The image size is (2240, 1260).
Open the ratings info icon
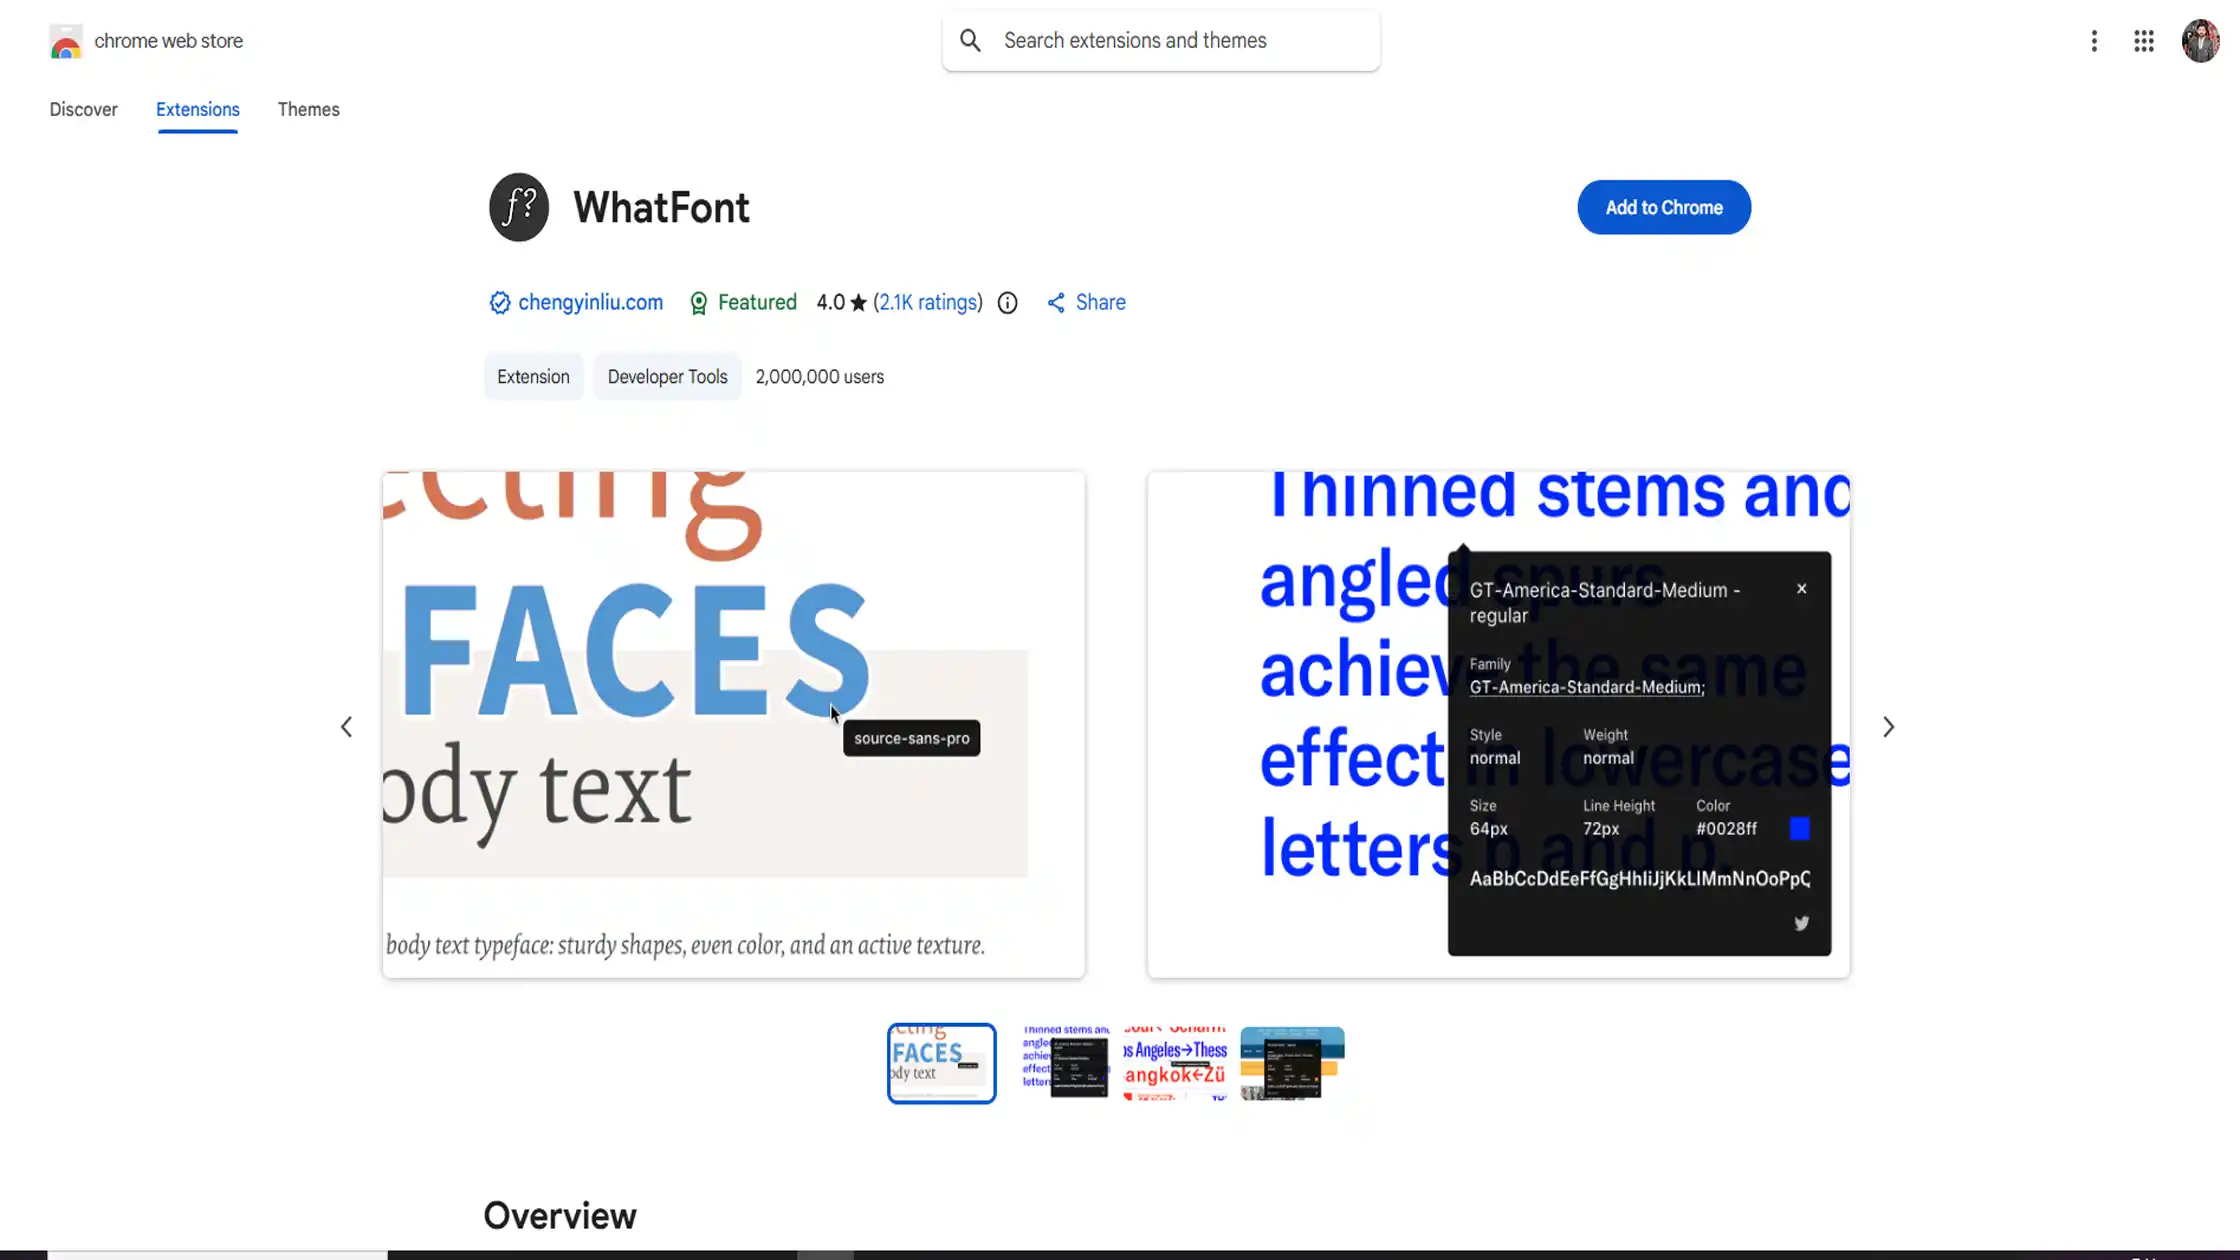click(x=1007, y=303)
